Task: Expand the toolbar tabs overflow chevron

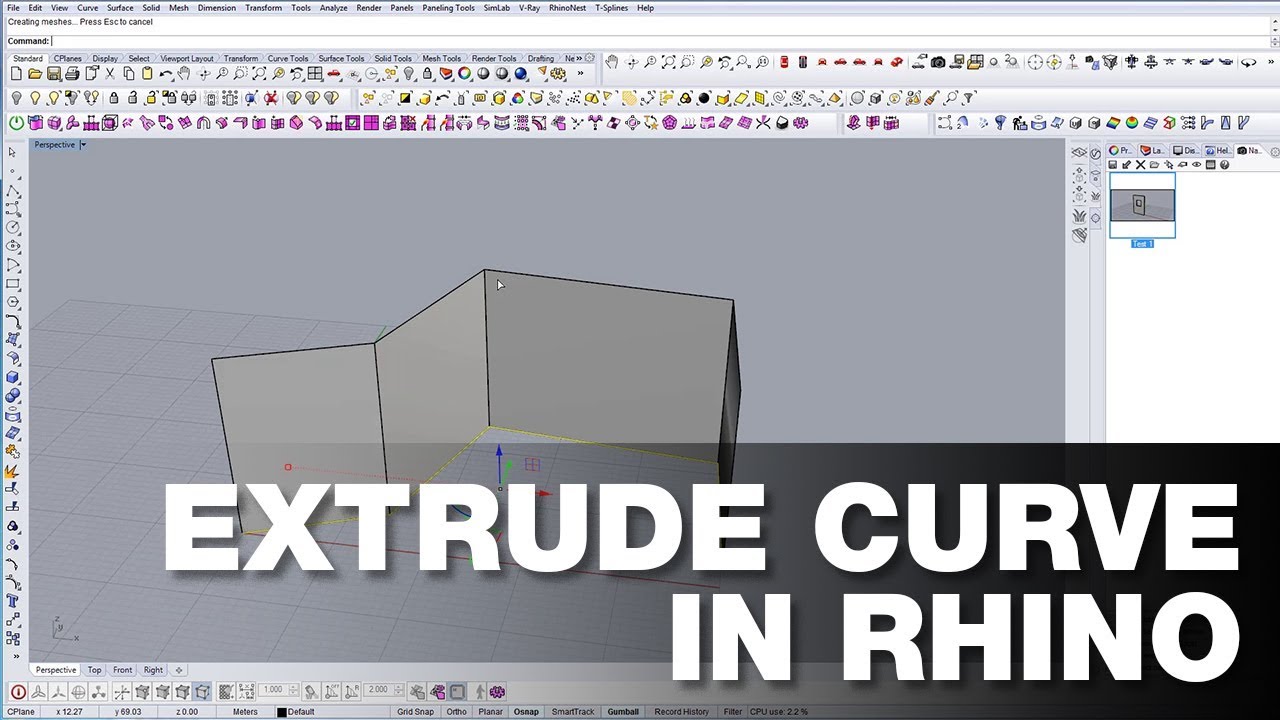Action: click(x=578, y=58)
